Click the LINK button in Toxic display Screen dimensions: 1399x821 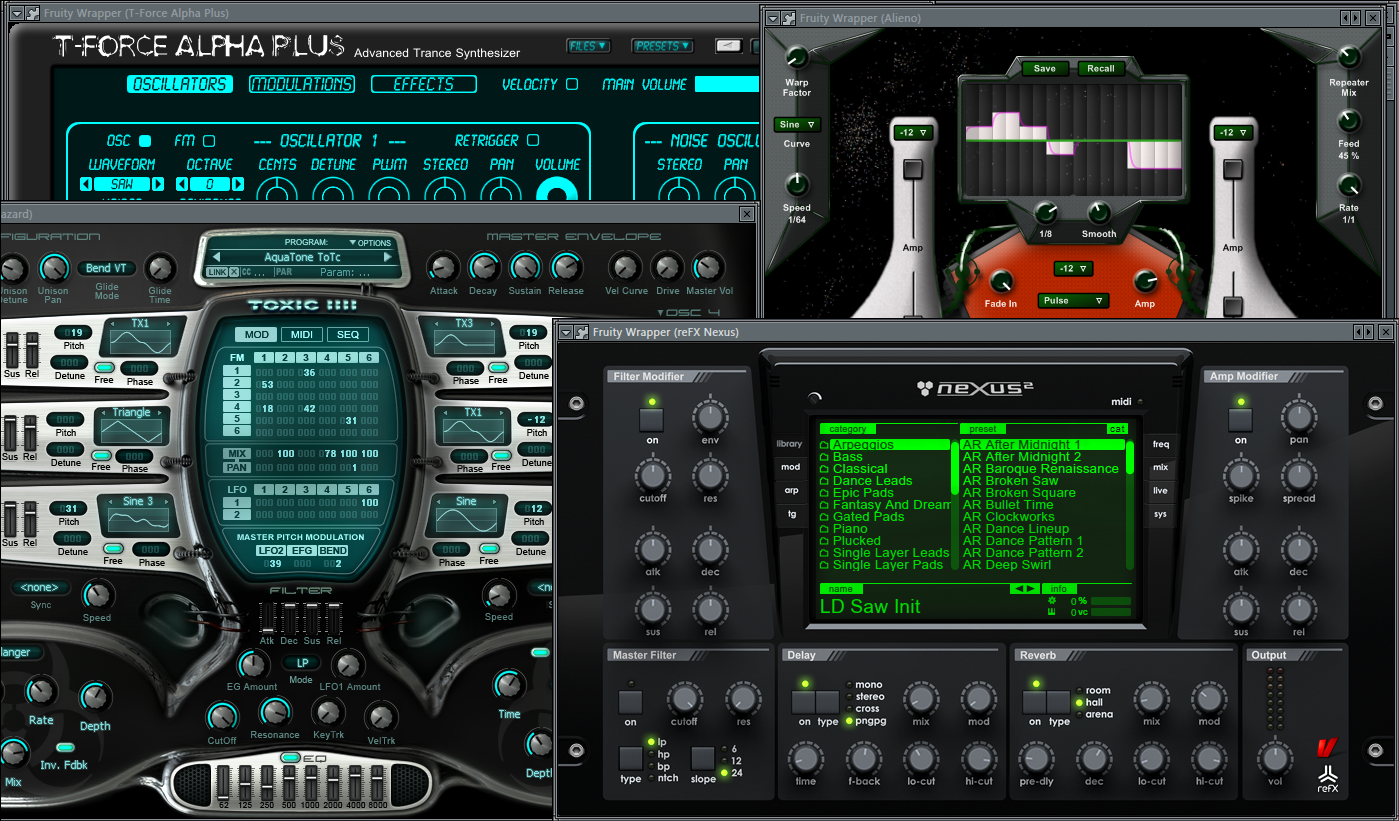(217, 272)
